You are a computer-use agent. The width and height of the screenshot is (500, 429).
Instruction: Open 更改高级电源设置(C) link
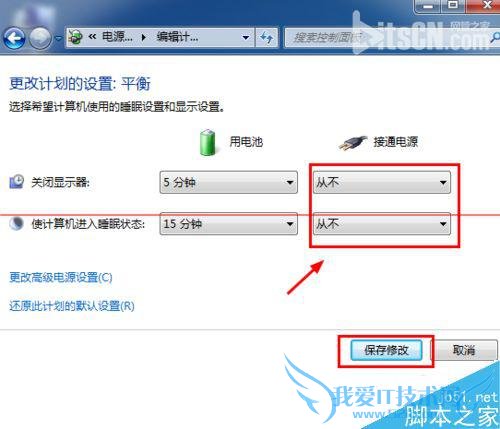(x=61, y=277)
